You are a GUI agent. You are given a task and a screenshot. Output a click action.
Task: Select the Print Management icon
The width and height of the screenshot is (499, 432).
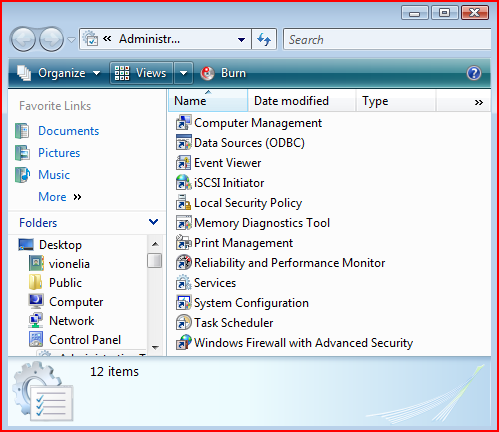[183, 243]
